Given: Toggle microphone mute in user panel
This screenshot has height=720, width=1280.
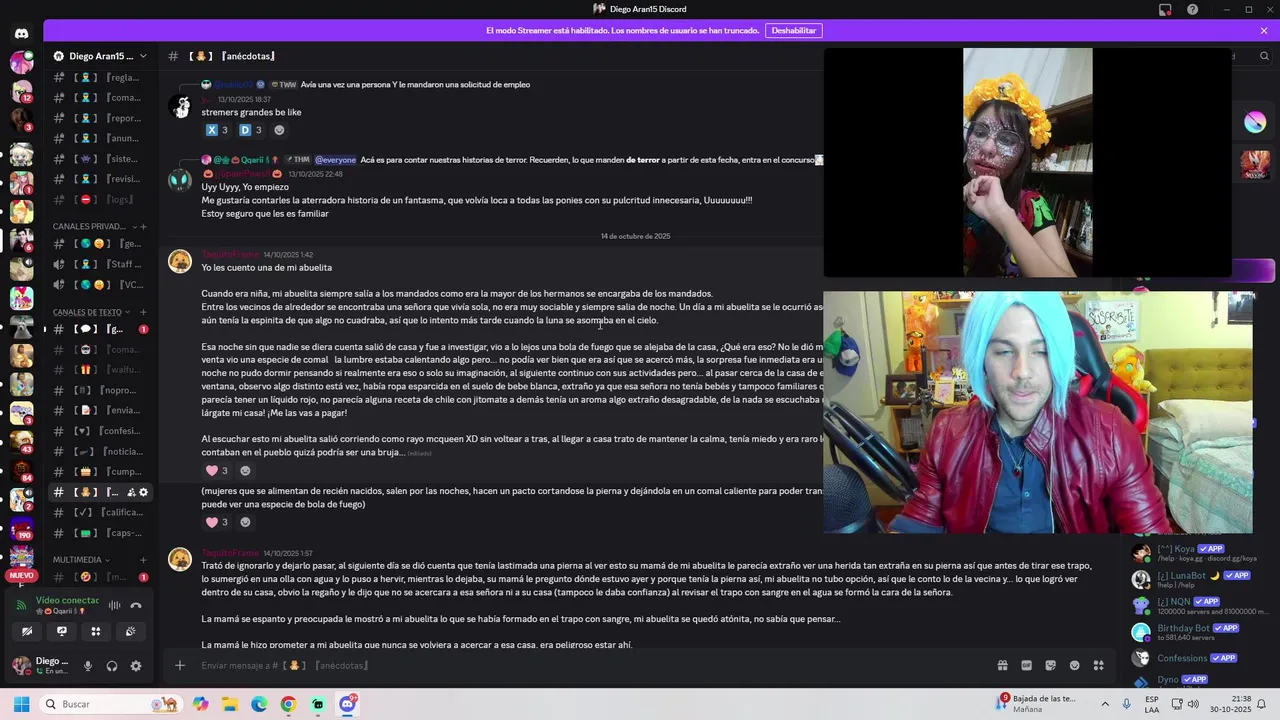Looking at the screenshot, I should [88, 666].
